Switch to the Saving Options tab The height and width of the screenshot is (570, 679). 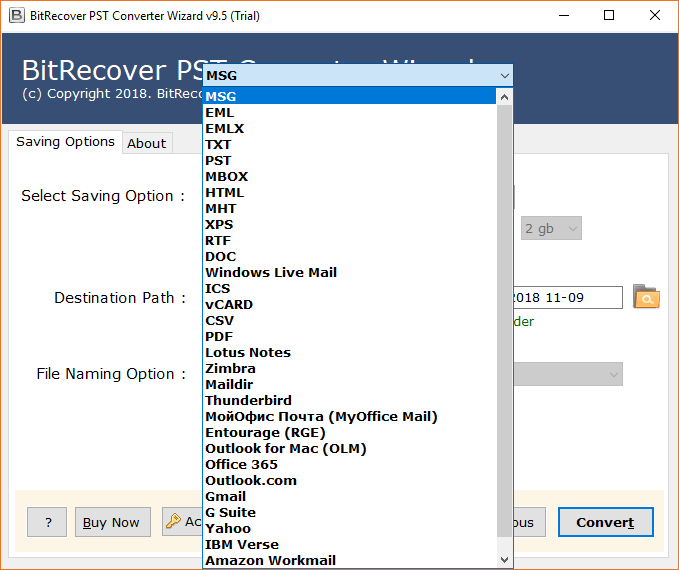pyautogui.click(x=65, y=142)
